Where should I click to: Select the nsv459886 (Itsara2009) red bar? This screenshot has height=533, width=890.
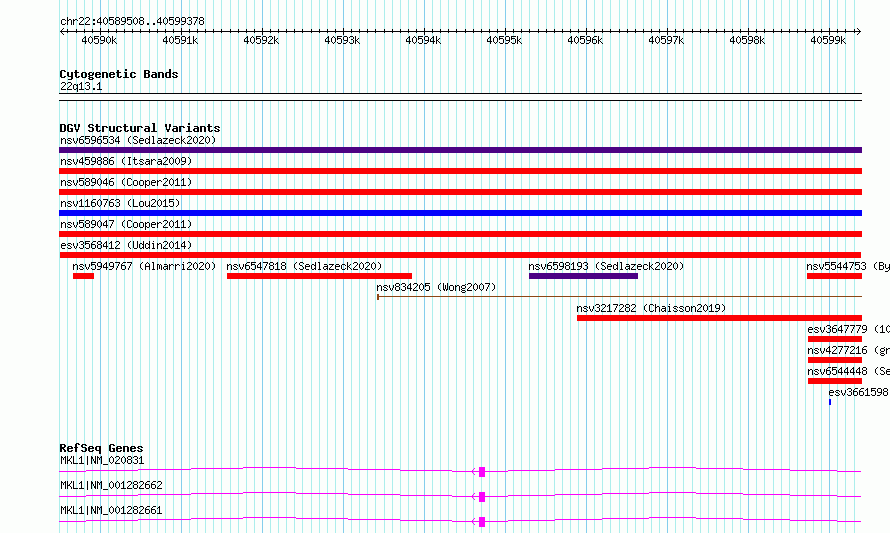(x=460, y=171)
